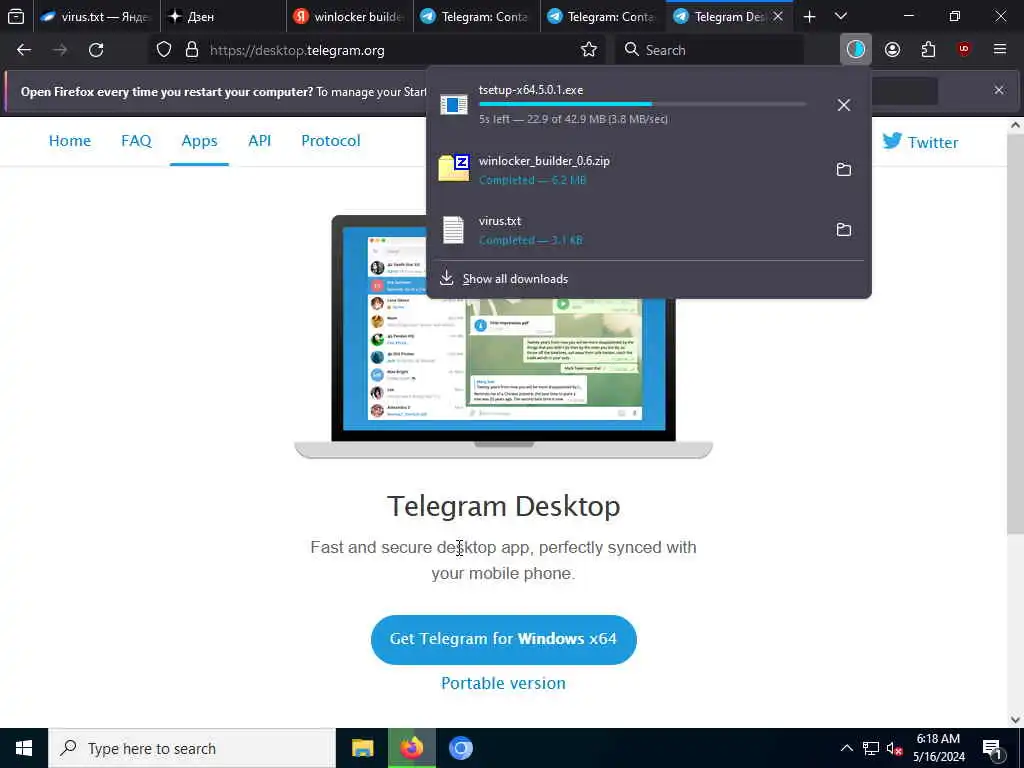Click the page vertical scrollbar thumb

1016,333
